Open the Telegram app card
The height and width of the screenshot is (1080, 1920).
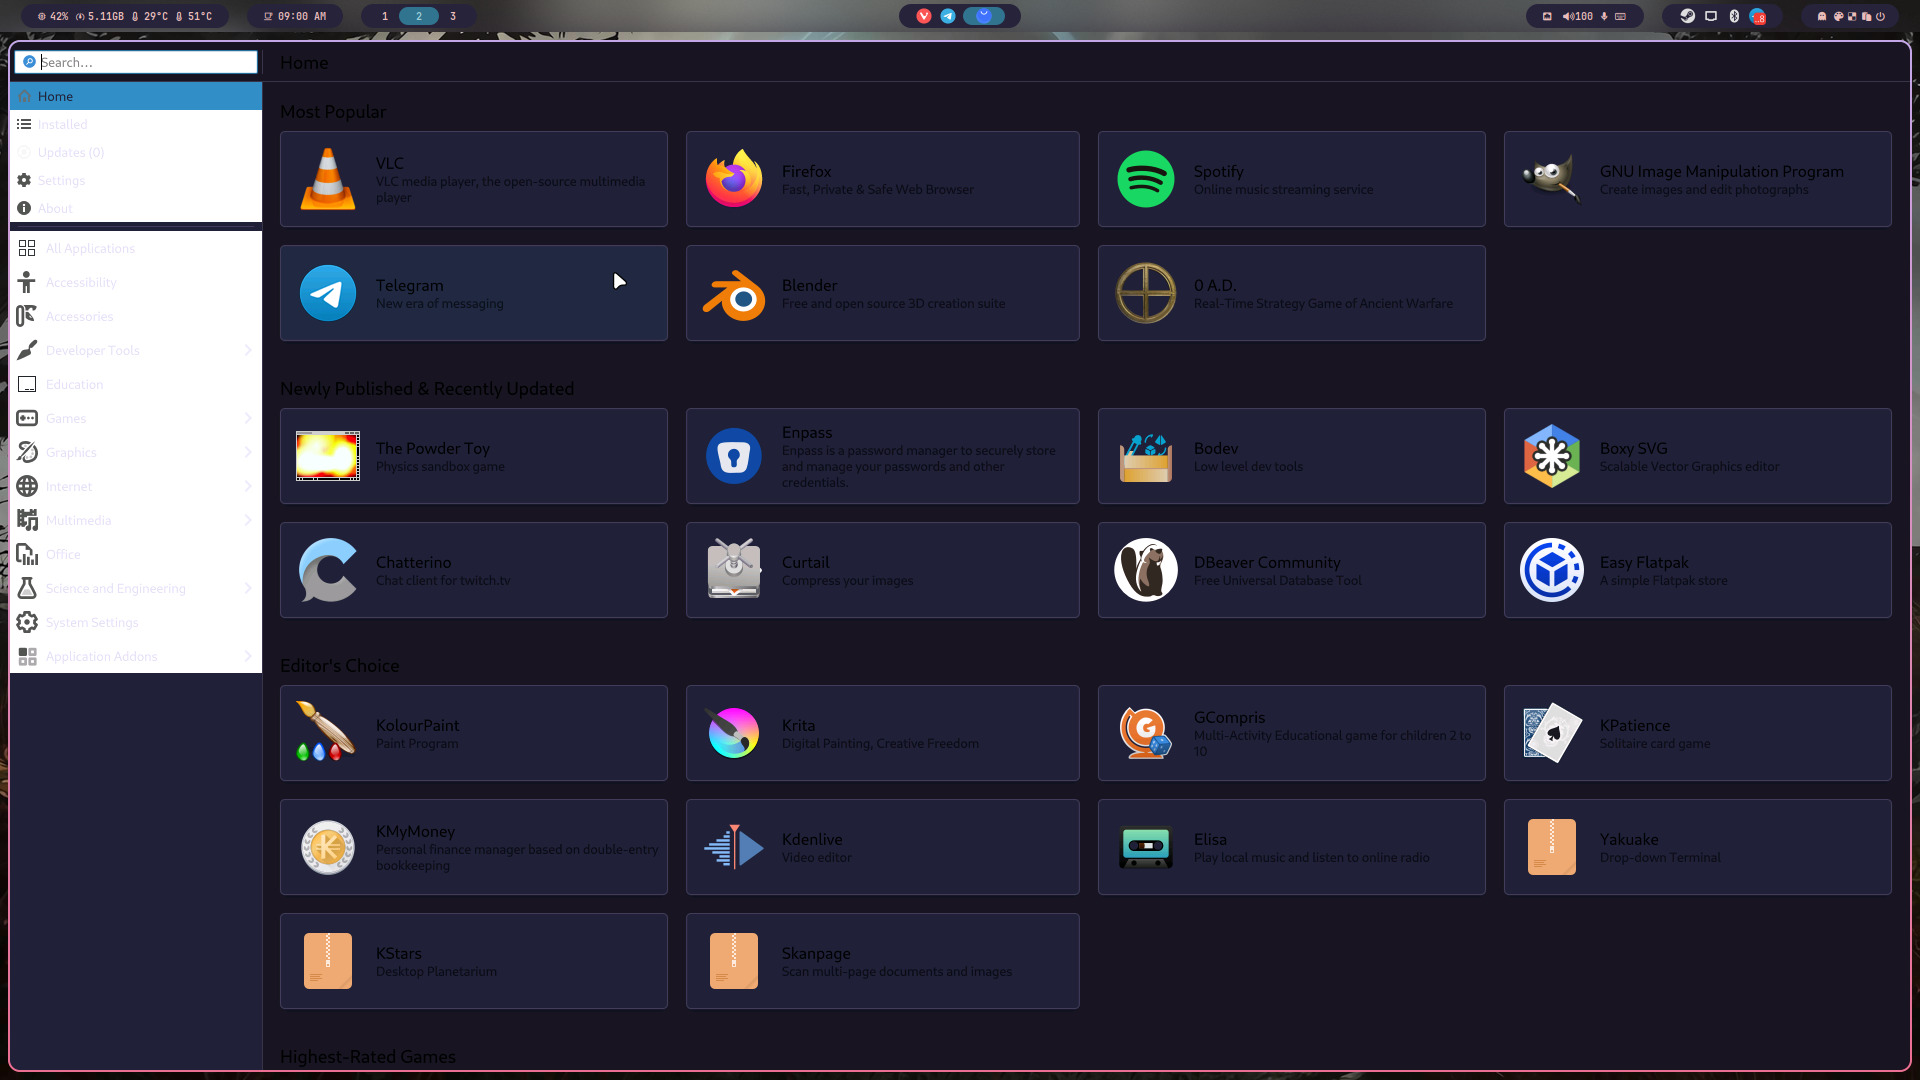pos(473,294)
